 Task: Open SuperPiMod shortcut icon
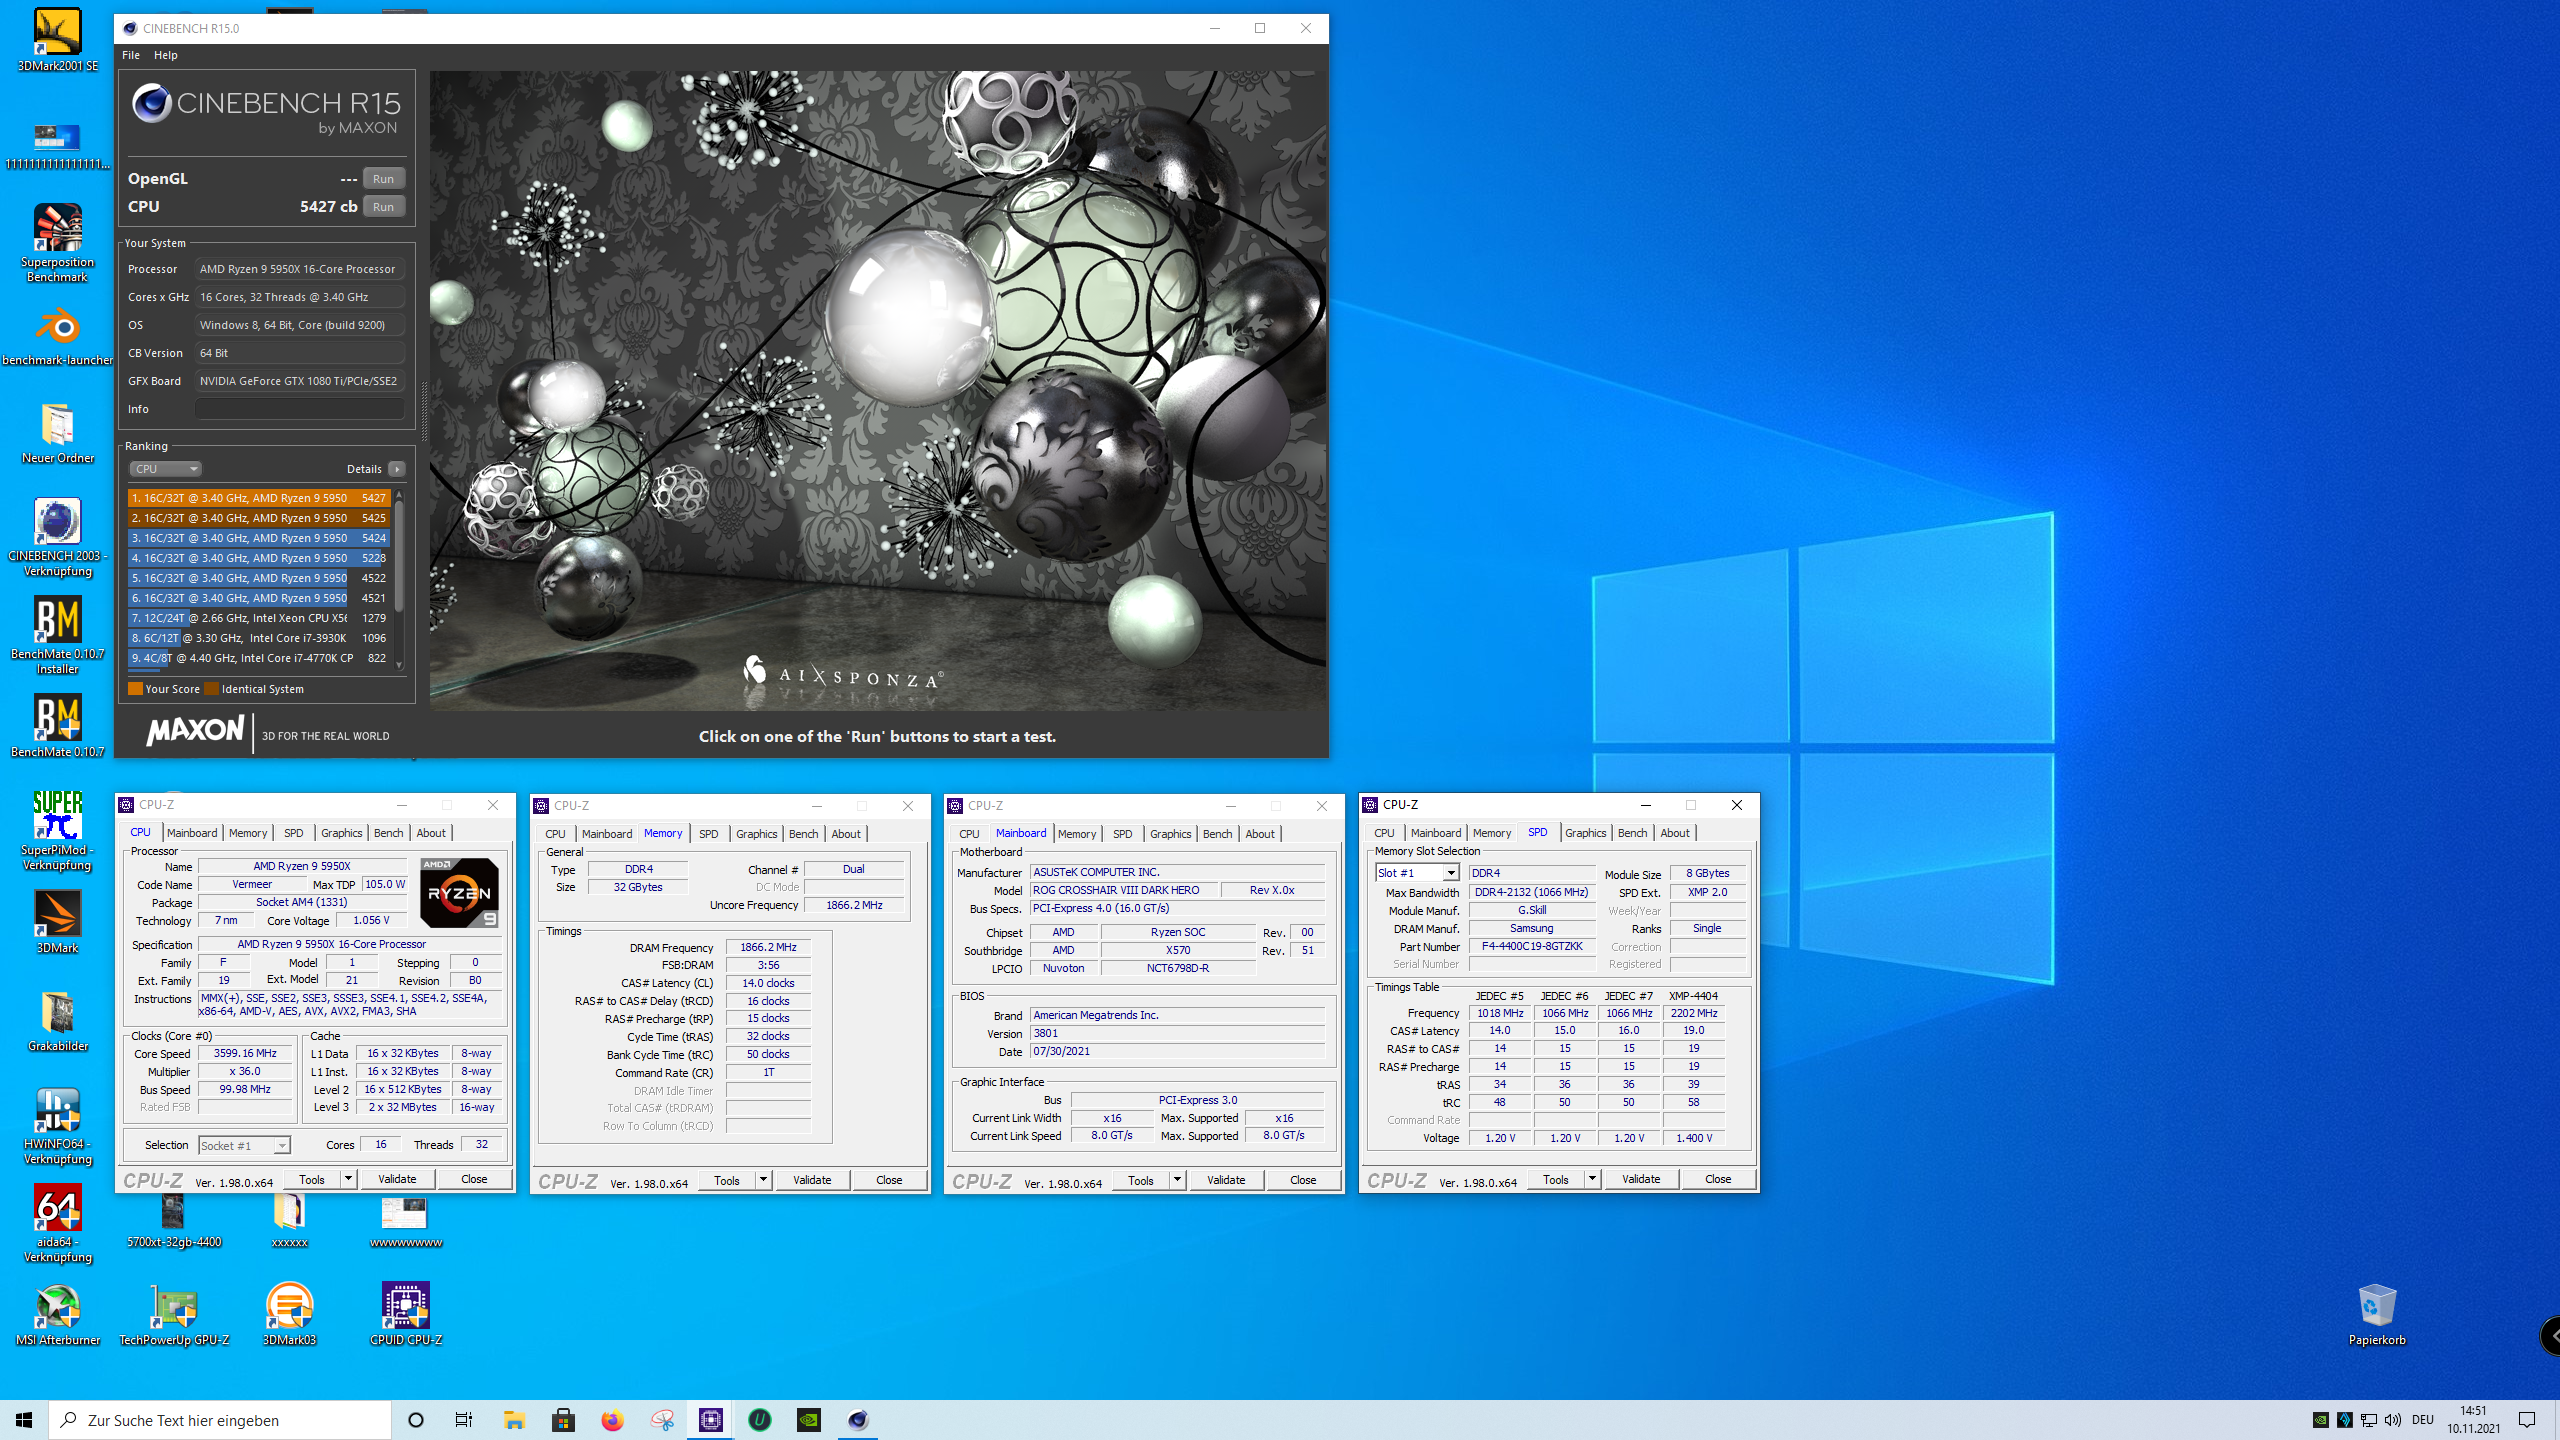coord(57,831)
